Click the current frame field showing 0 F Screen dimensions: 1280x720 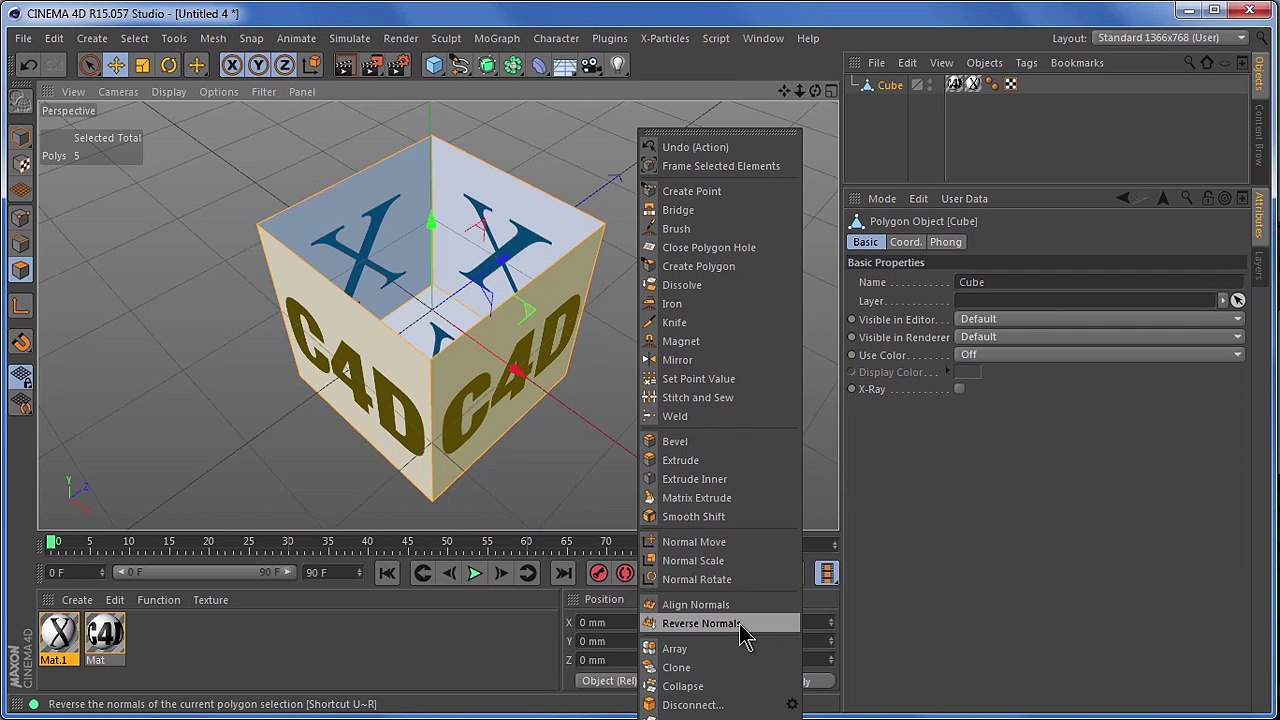coord(75,572)
